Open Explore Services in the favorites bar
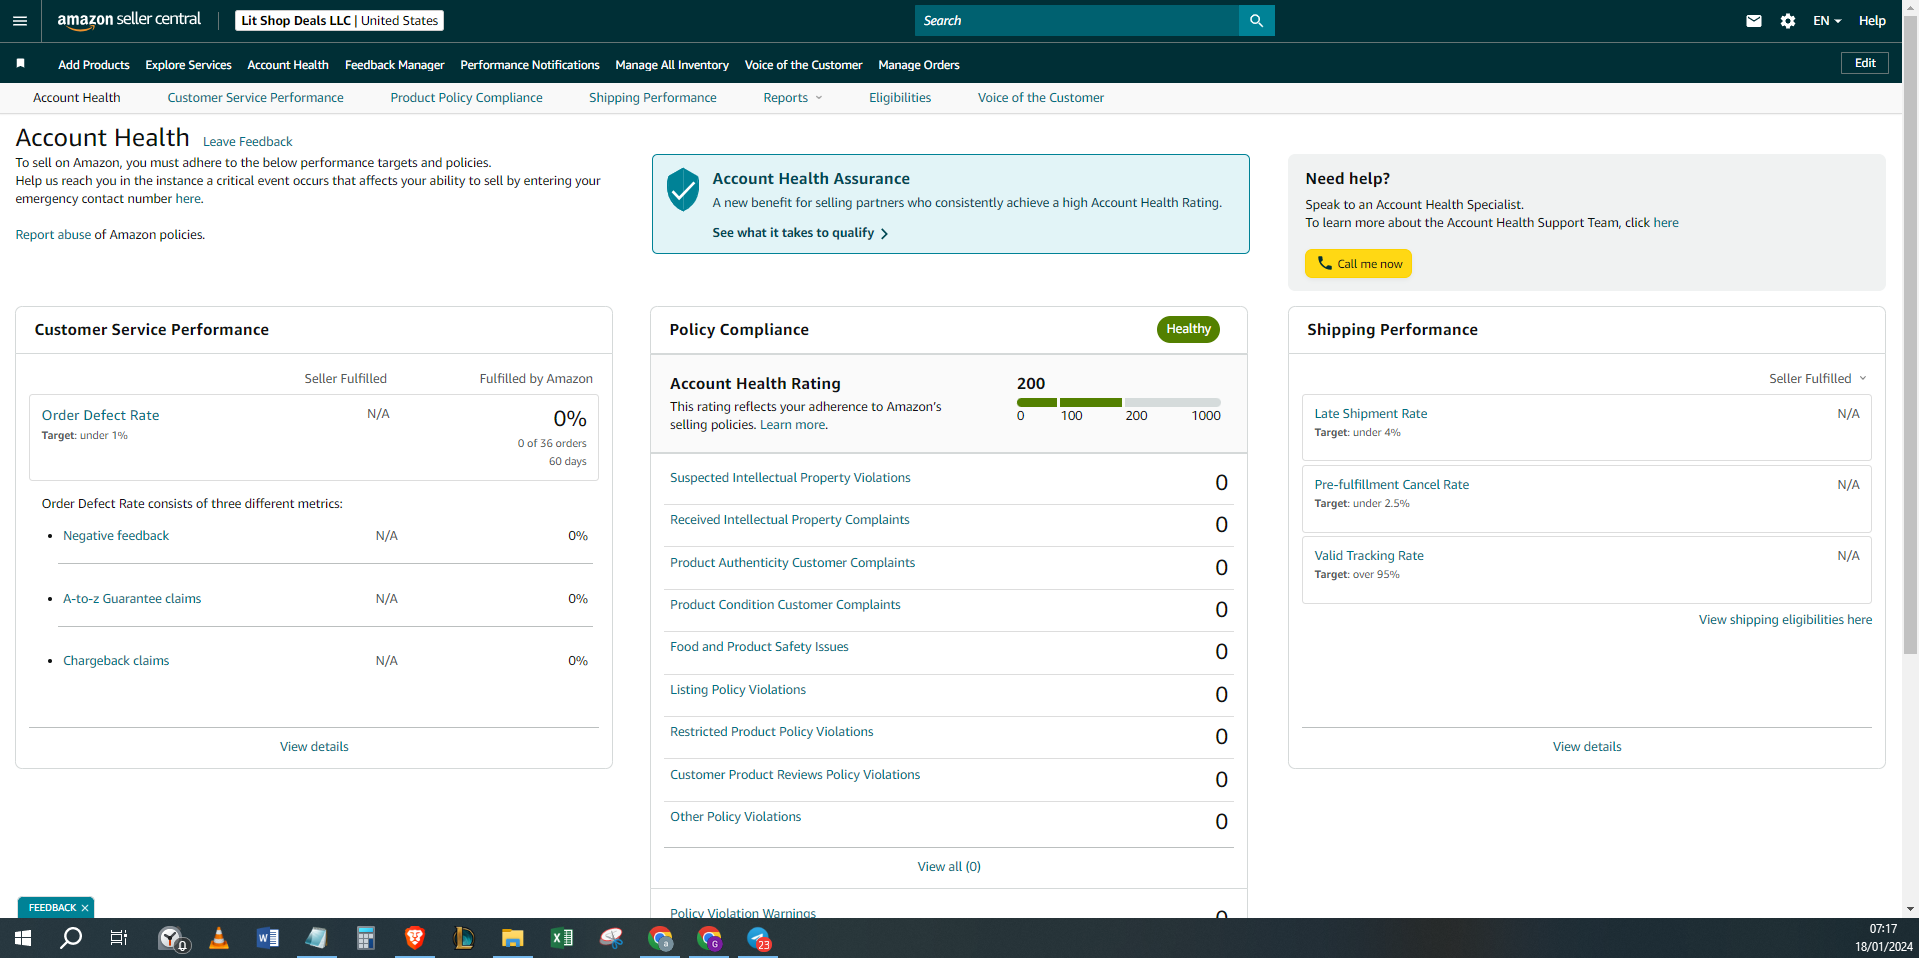The width and height of the screenshot is (1919, 958). click(x=188, y=65)
